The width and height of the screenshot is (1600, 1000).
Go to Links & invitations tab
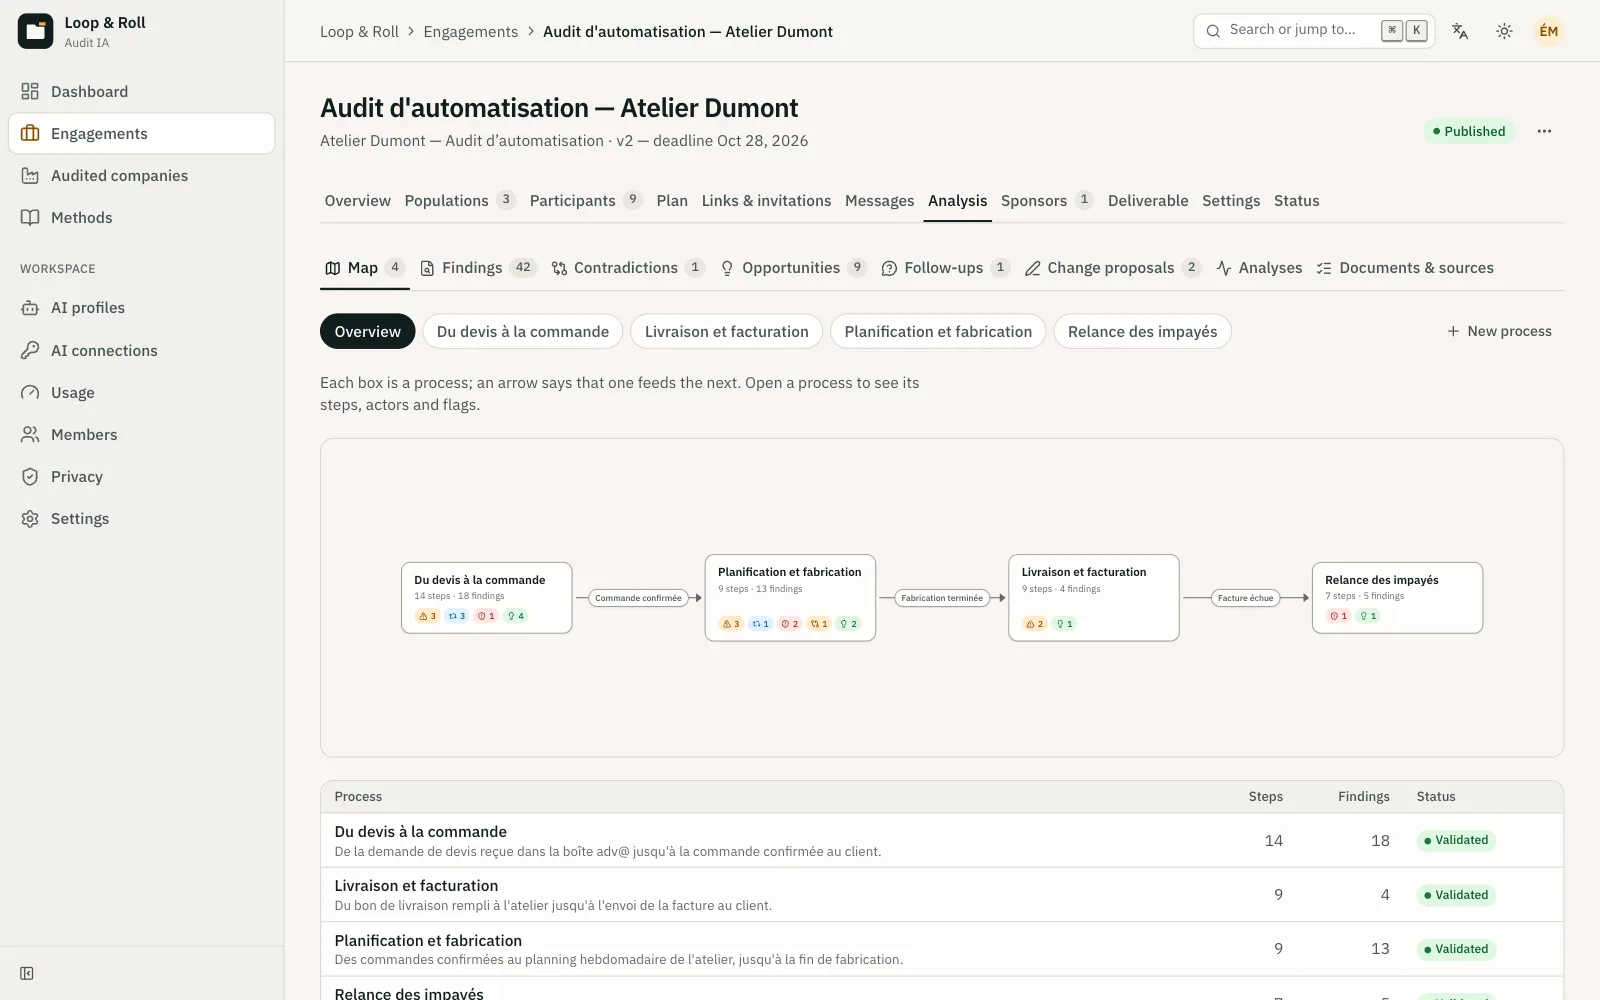click(x=766, y=201)
